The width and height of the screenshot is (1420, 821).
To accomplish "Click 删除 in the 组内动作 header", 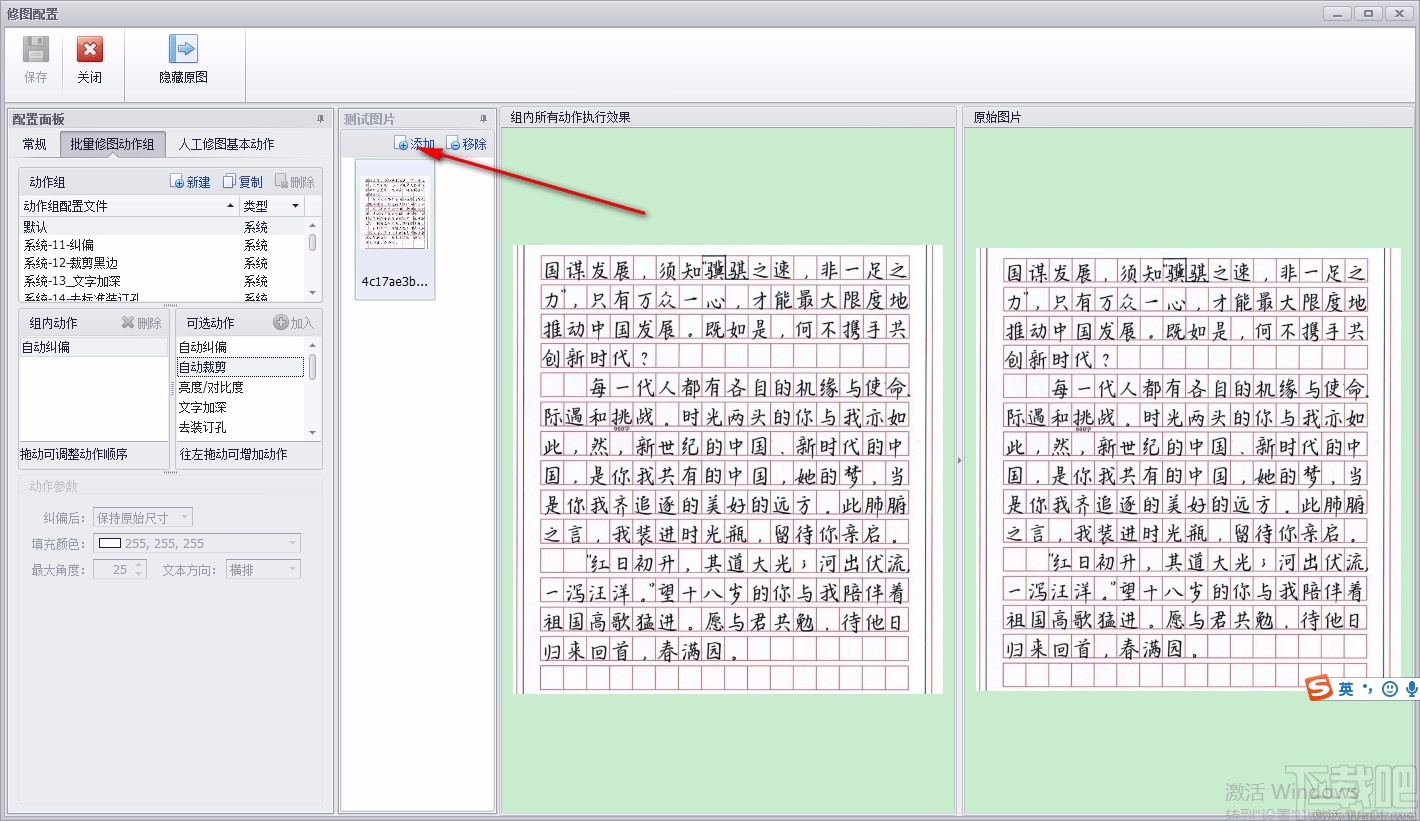I will pyautogui.click(x=141, y=323).
